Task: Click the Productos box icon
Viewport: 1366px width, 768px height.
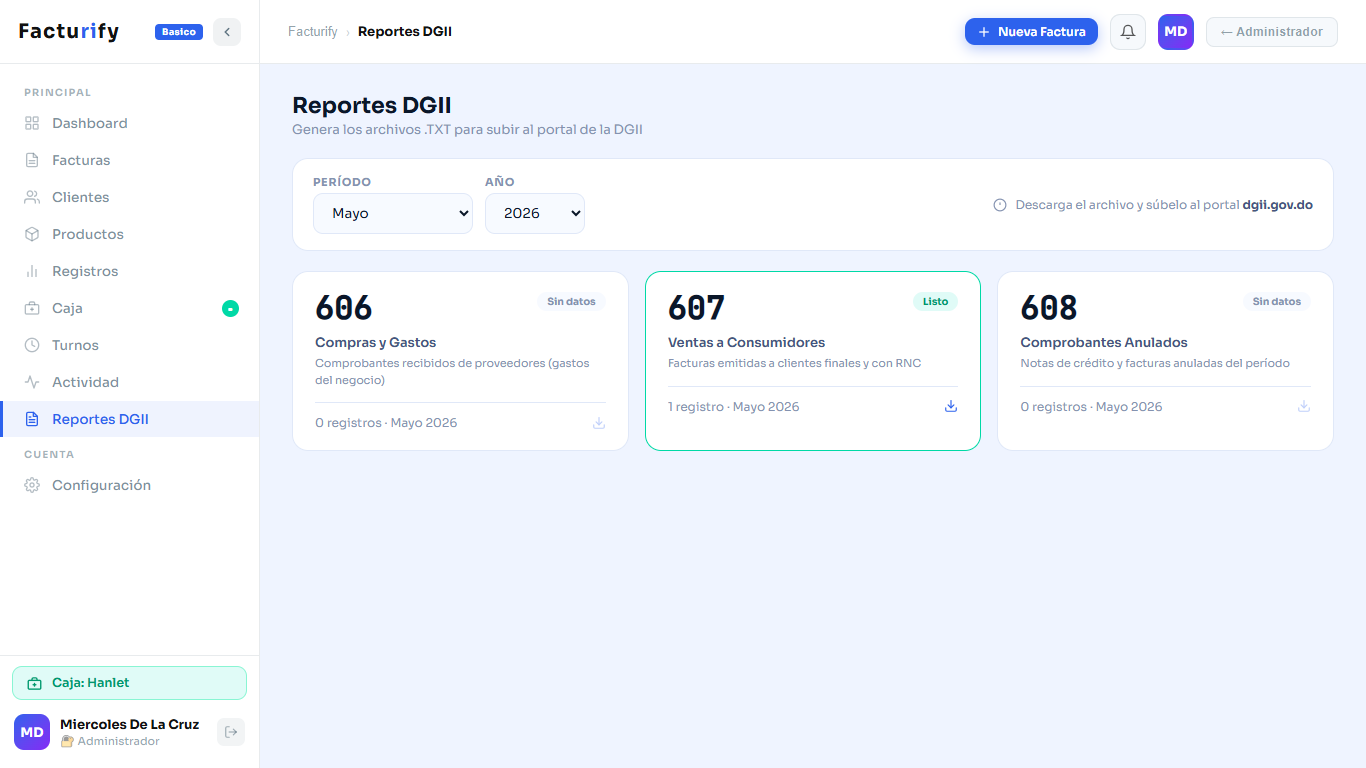Action: pyautogui.click(x=32, y=234)
